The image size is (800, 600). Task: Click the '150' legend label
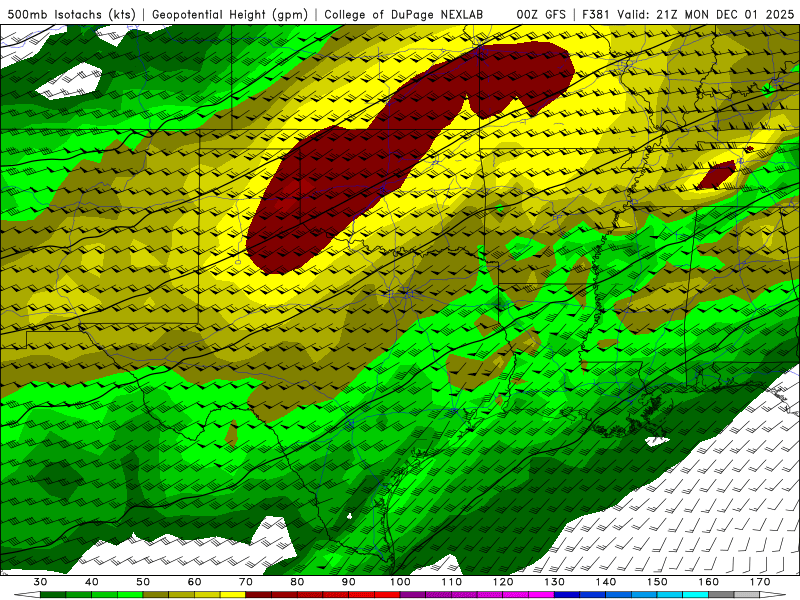click(x=657, y=582)
